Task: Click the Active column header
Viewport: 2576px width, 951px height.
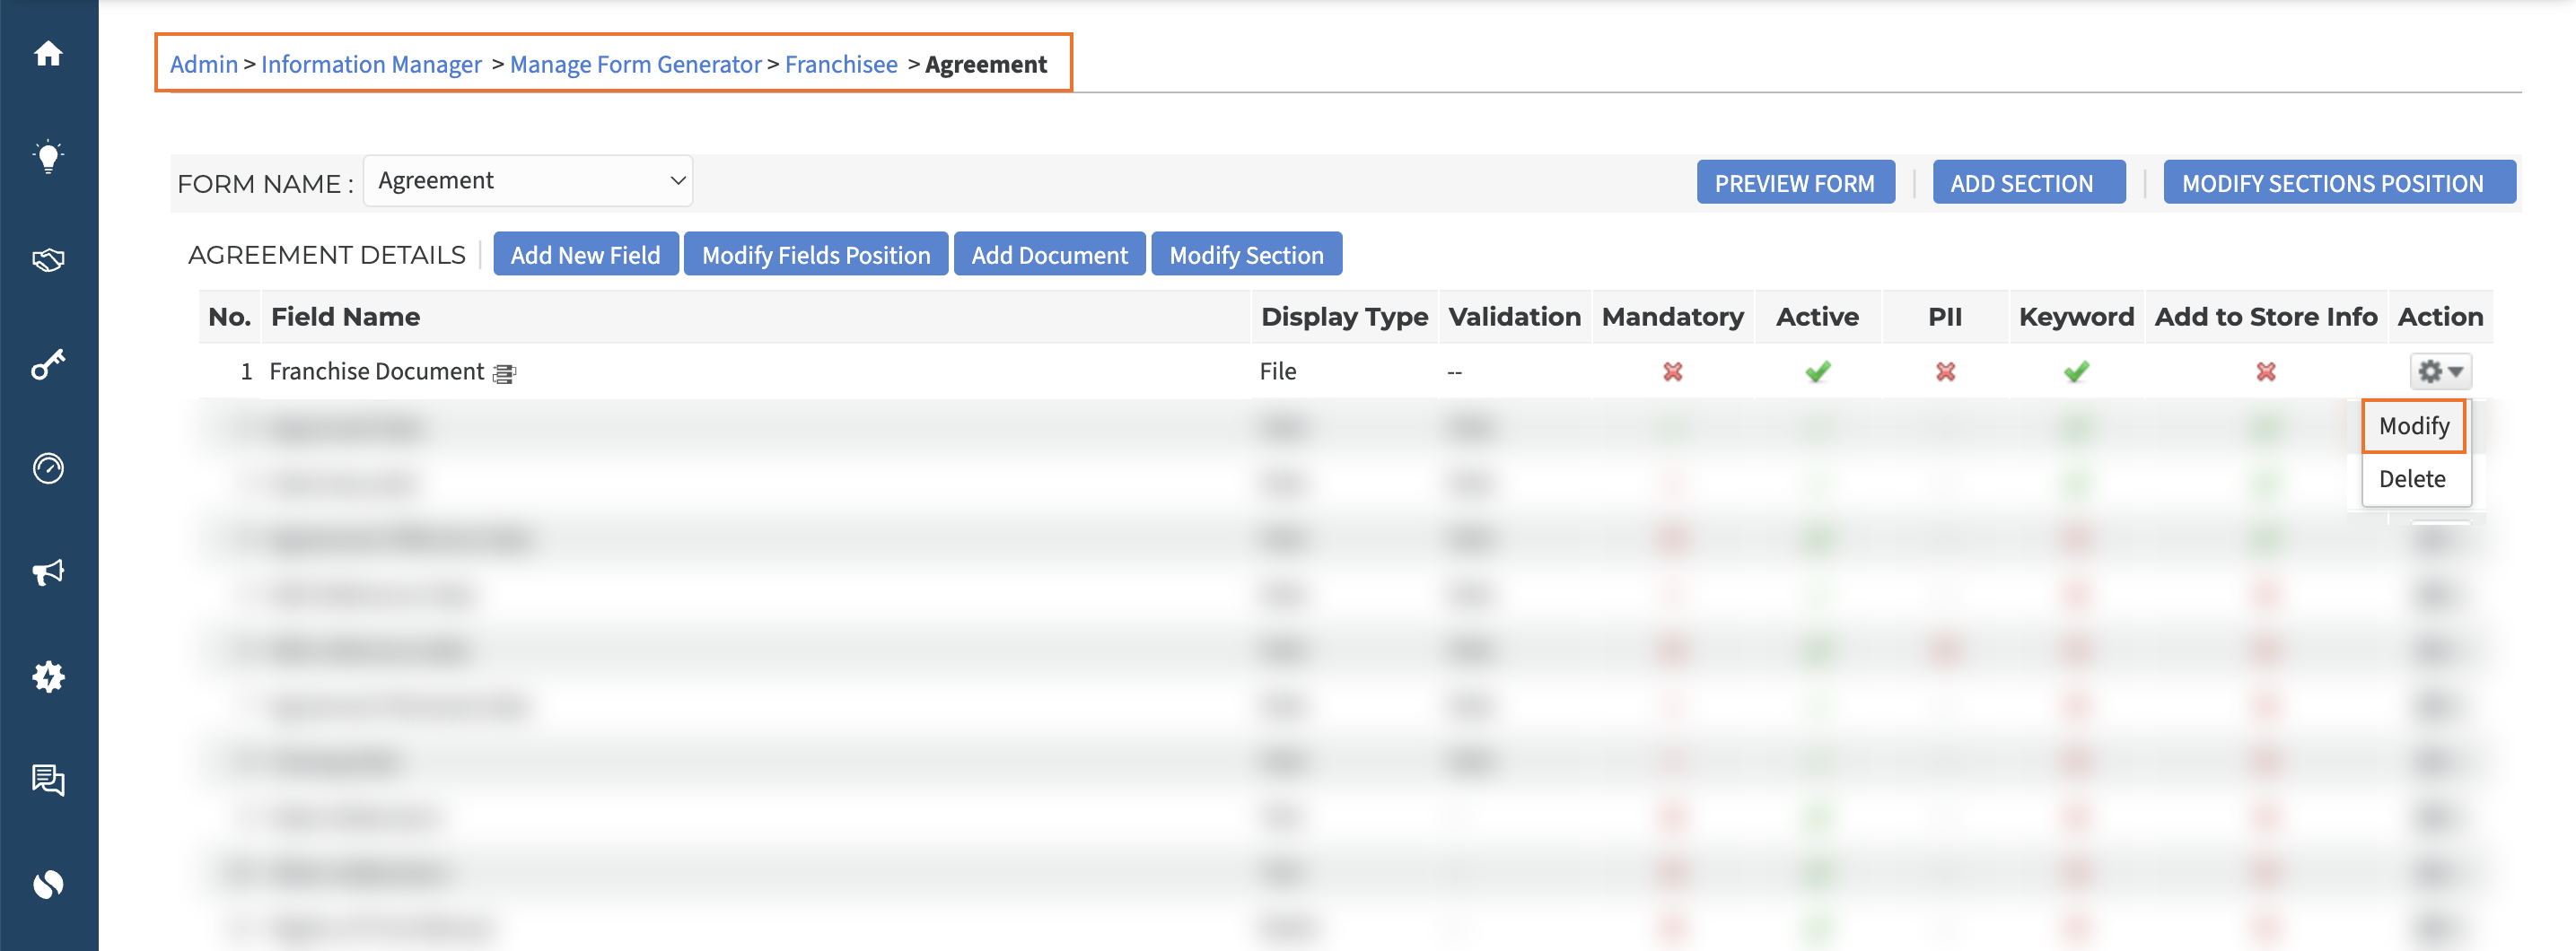Action: click(1817, 317)
